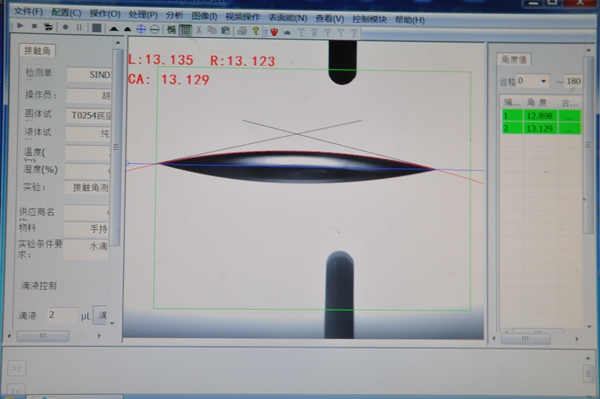
Task: Open the 文件(F) menu
Action: click(x=28, y=11)
